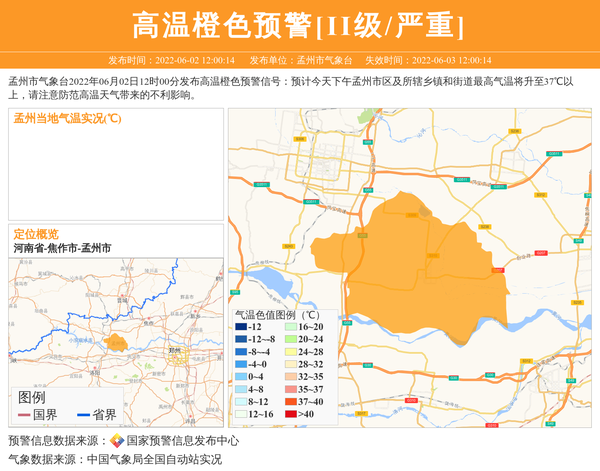This screenshot has height=471, width=600.
Task: Click the 郑州 city label on overview map
Action: tap(175, 350)
